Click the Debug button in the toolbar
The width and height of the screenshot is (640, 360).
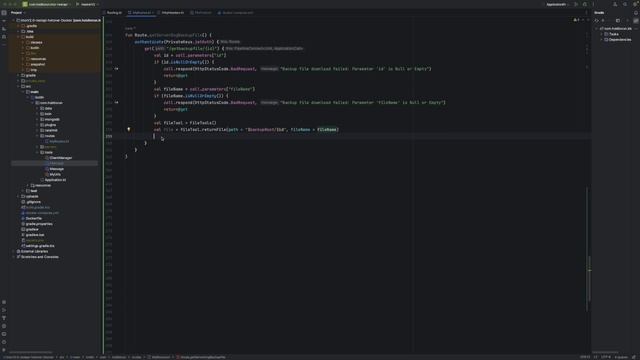[585, 4]
